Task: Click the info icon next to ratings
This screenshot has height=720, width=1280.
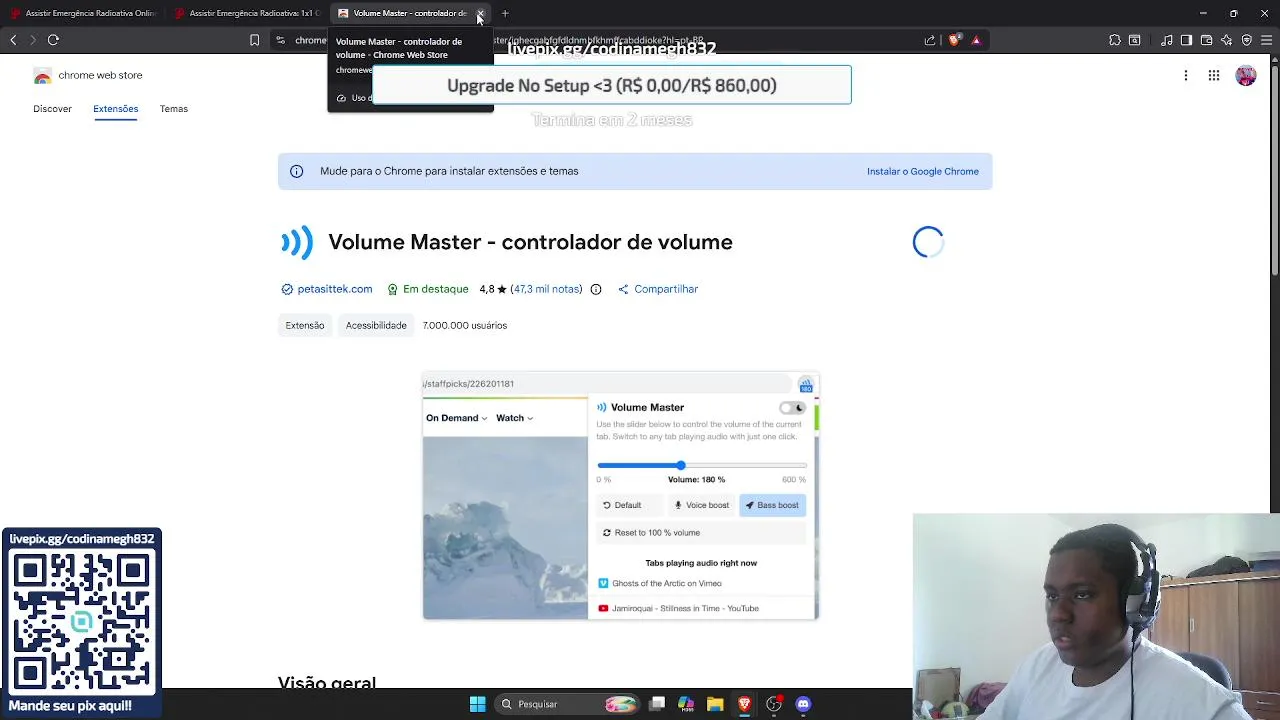Action: (x=596, y=289)
